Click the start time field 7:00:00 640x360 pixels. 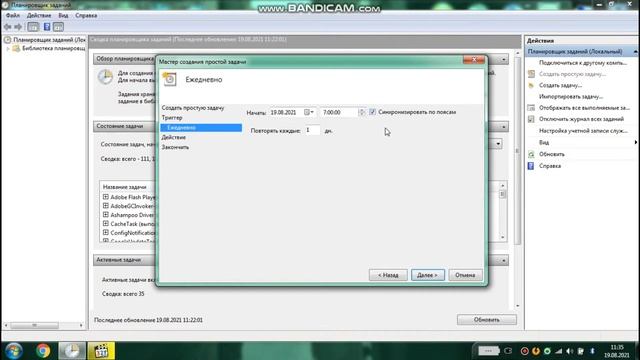[339, 112]
